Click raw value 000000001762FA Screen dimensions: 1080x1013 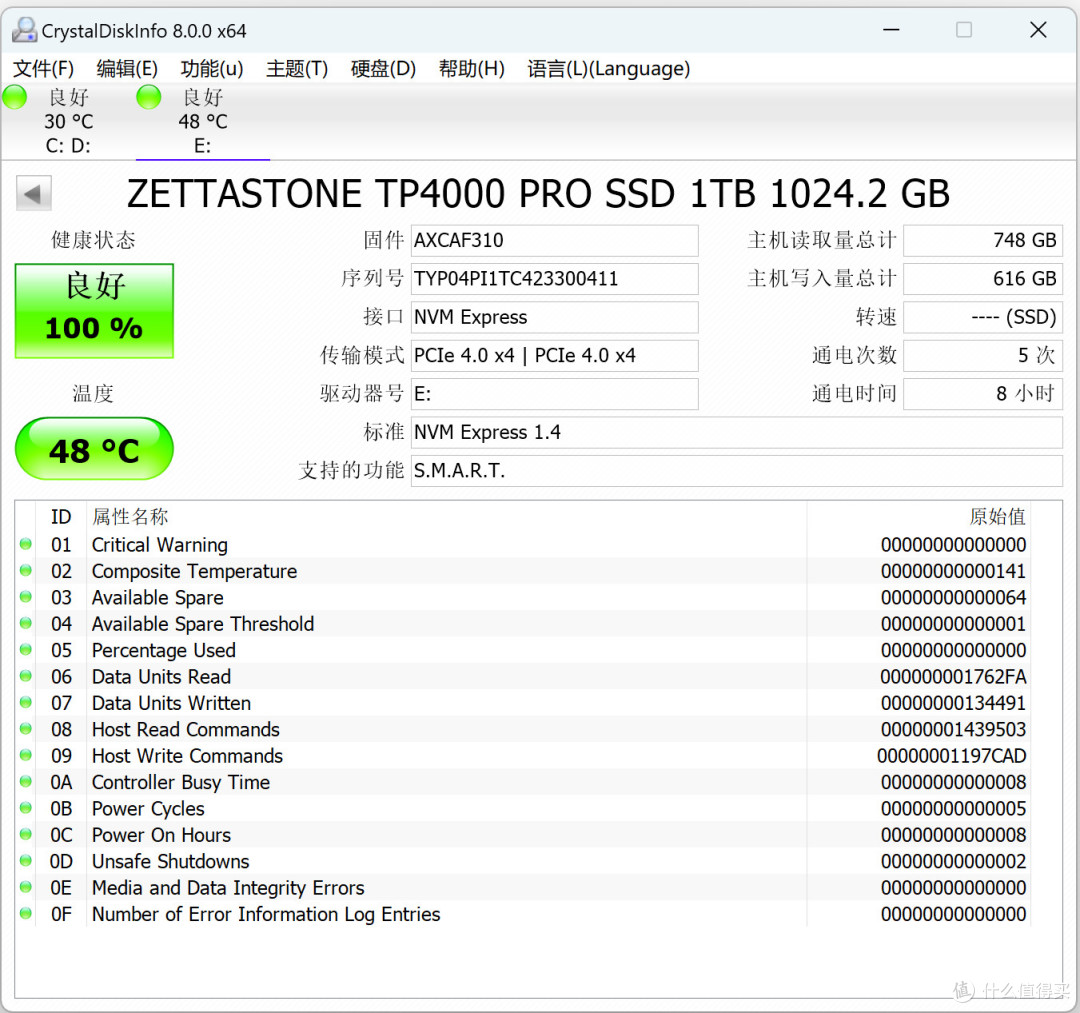point(953,677)
